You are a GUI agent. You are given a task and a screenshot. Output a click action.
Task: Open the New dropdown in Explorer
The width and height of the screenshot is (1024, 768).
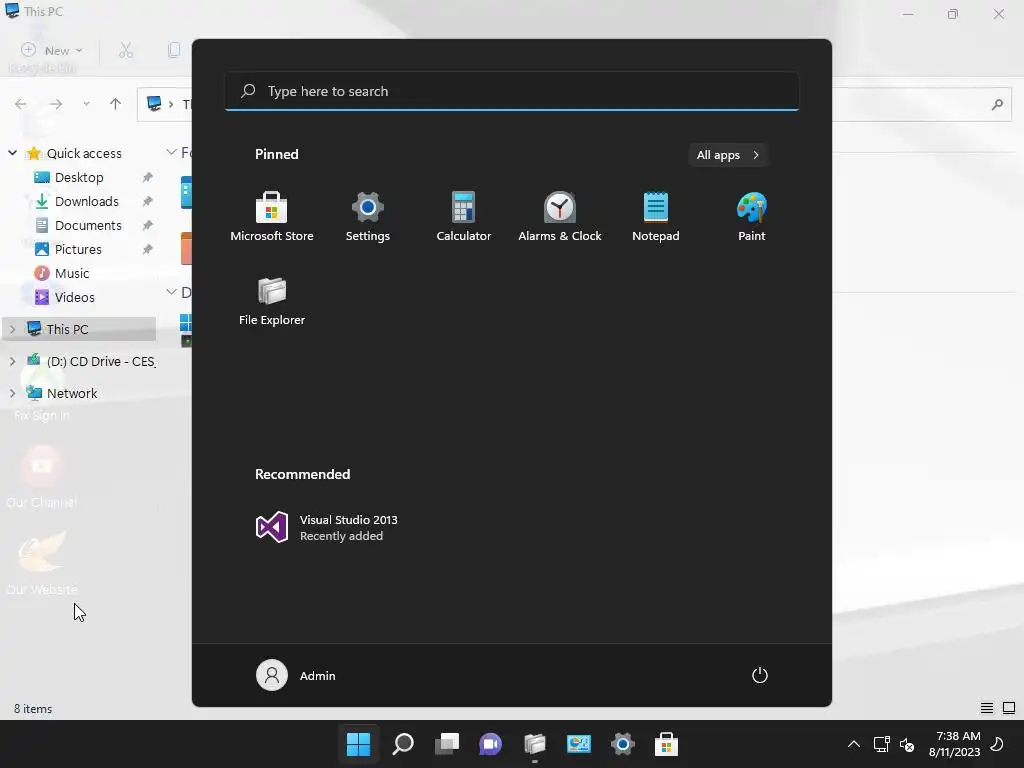52,50
